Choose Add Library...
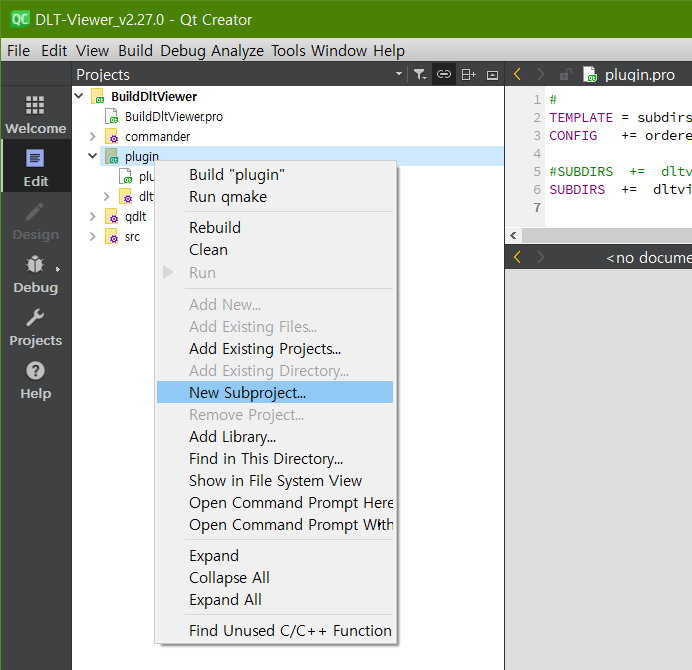Viewport: 692px width, 670px height. [x=275, y=437]
